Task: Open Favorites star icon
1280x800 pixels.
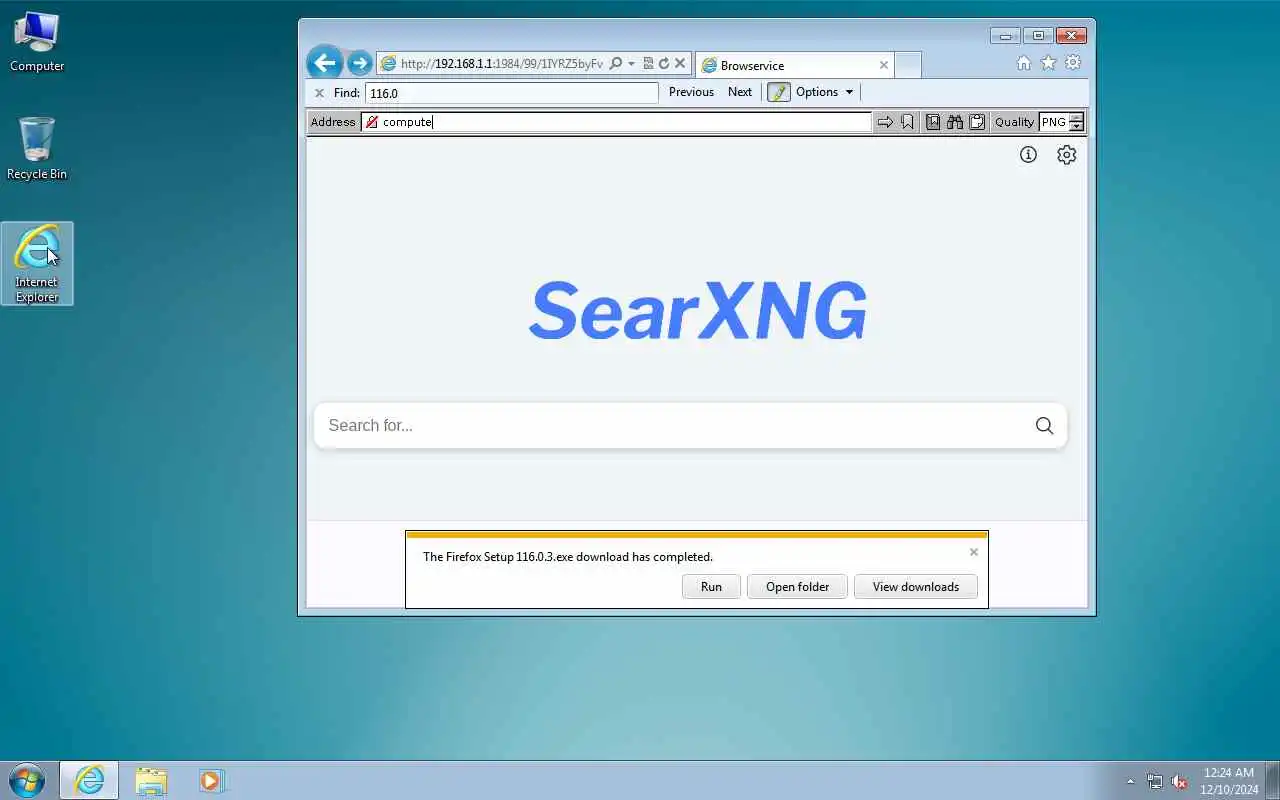Action: [x=1048, y=63]
